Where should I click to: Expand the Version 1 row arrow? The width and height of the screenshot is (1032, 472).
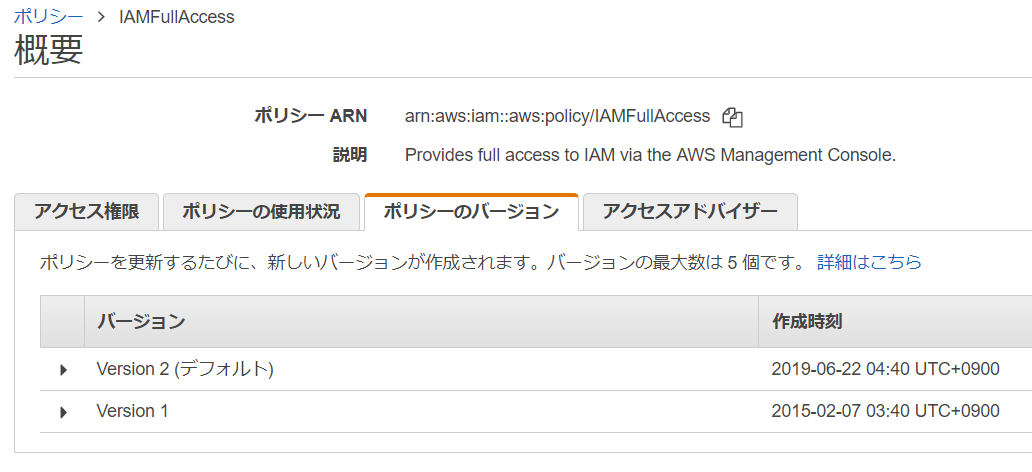tap(64, 412)
